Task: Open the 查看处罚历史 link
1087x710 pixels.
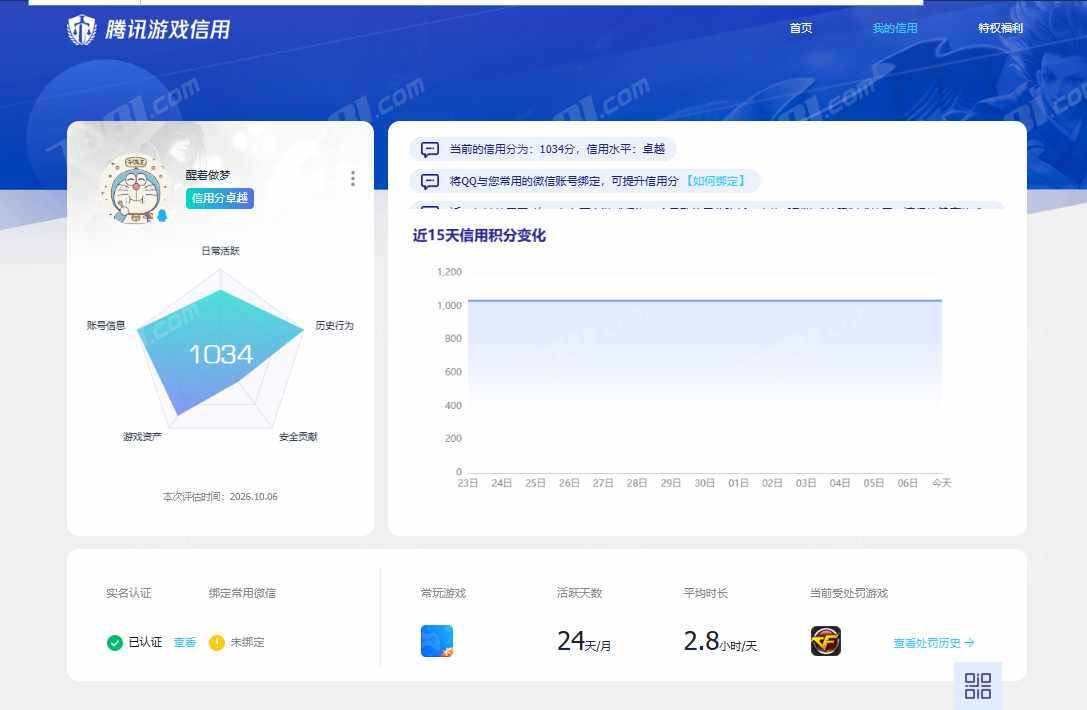Action: [x=934, y=643]
